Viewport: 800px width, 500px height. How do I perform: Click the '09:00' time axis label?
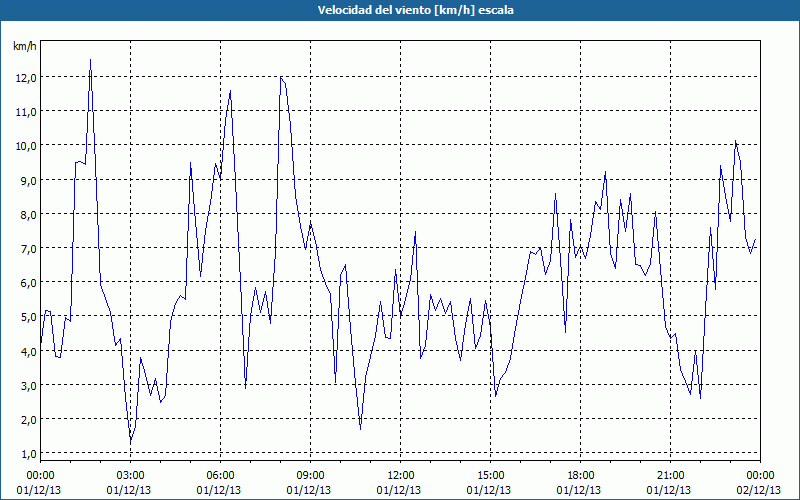pos(310,476)
